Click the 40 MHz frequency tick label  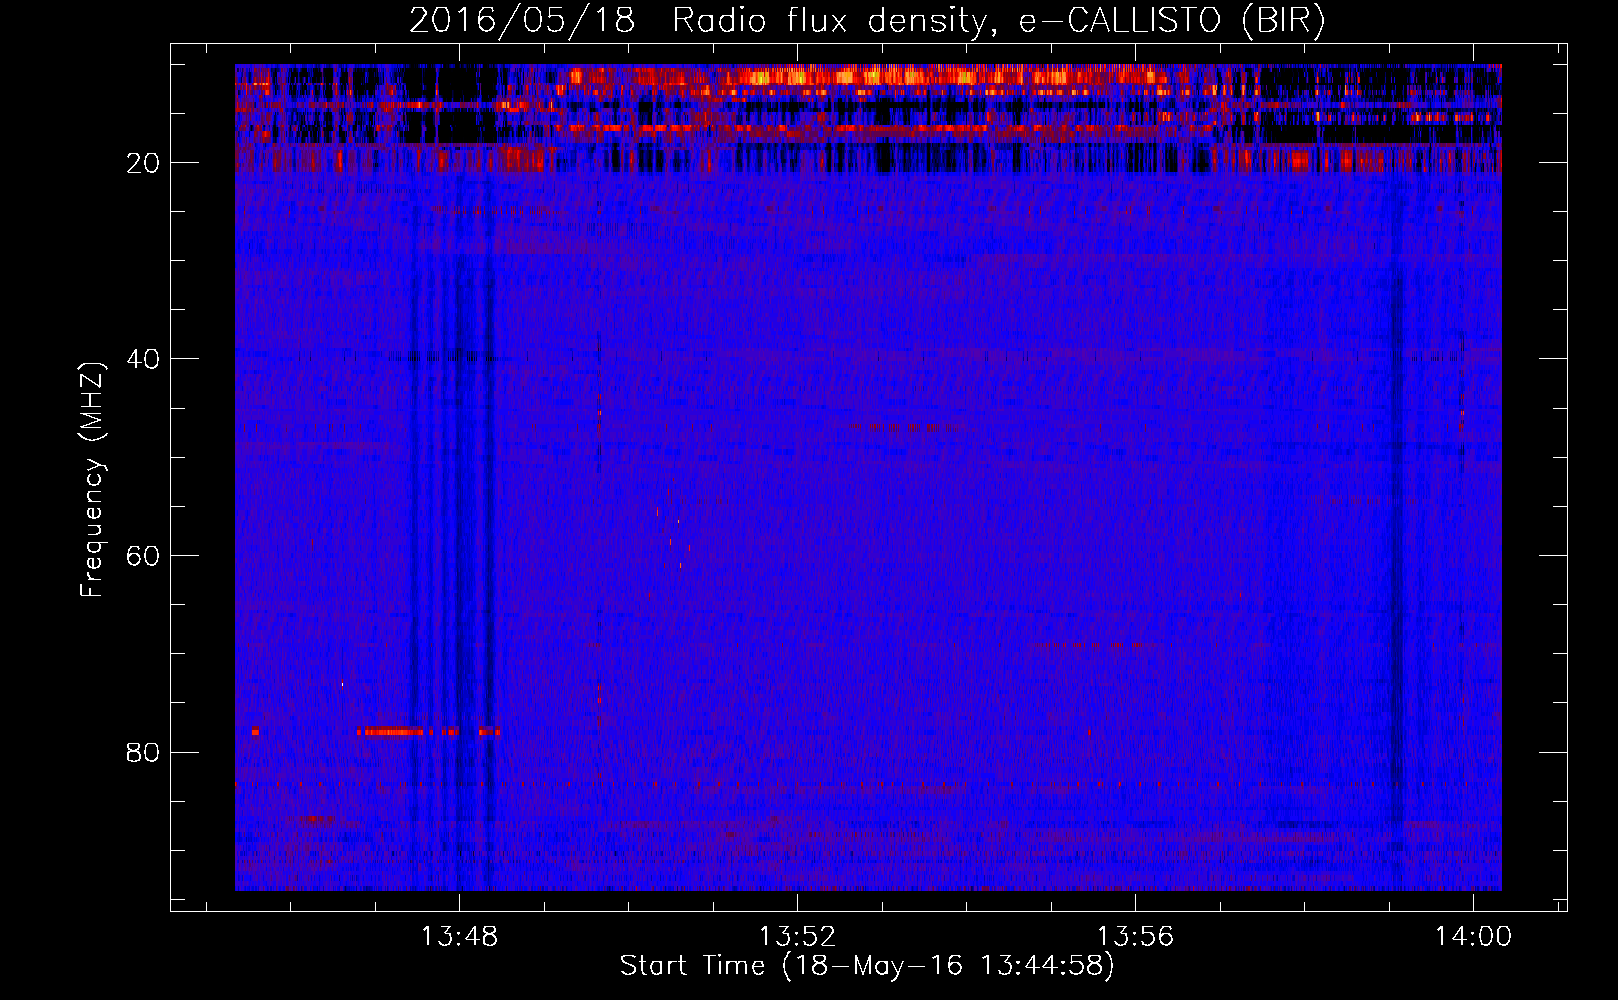coord(143,359)
